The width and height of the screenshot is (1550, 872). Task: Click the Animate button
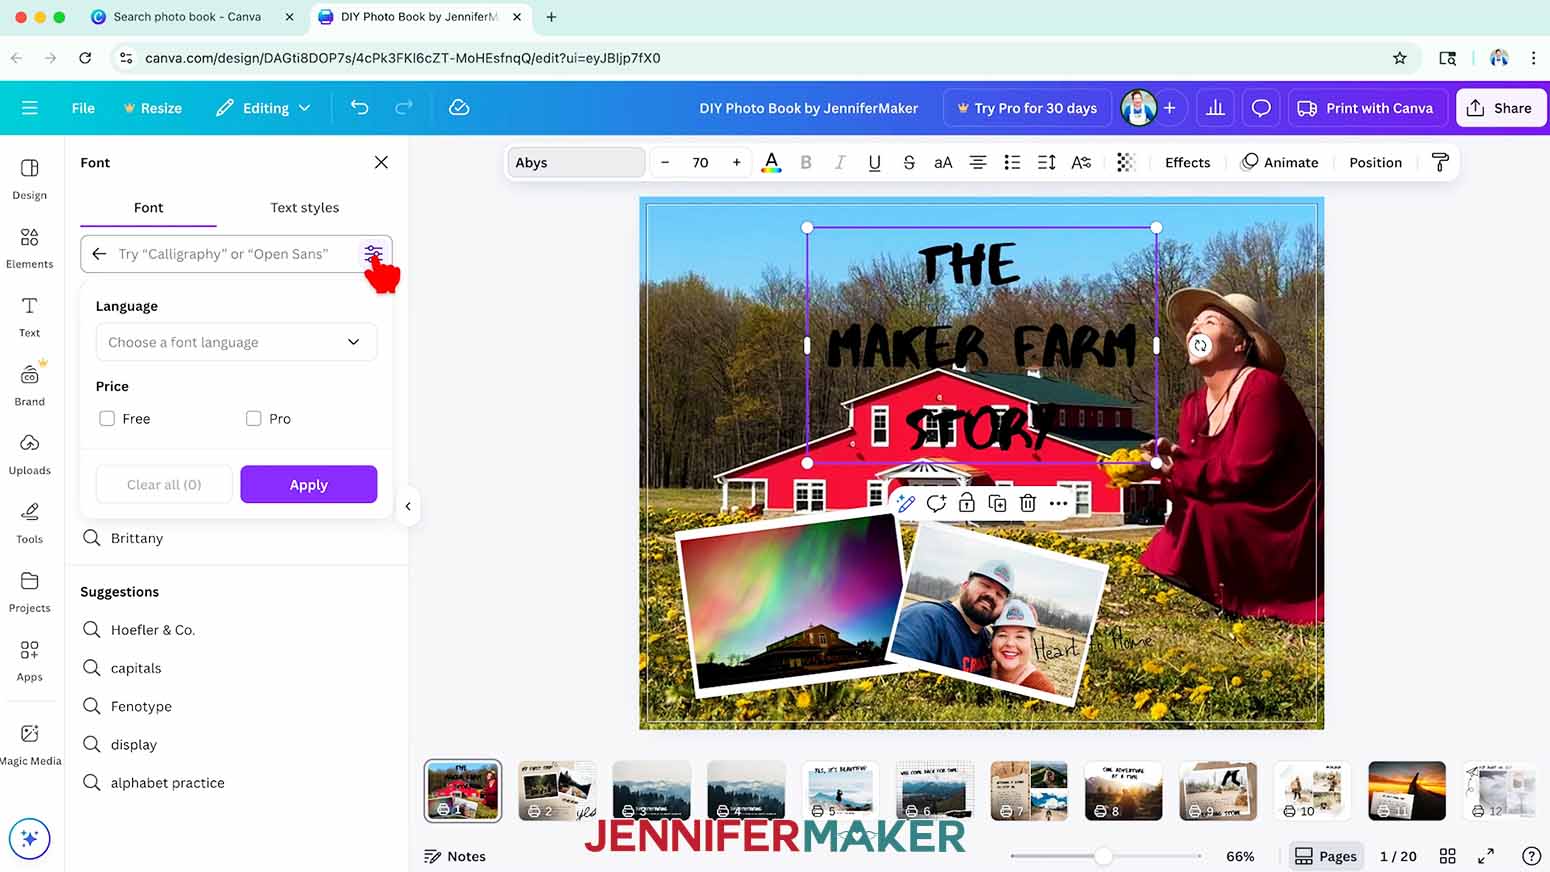coord(1280,162)
